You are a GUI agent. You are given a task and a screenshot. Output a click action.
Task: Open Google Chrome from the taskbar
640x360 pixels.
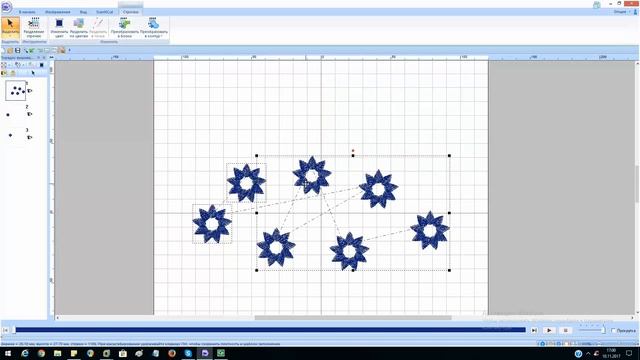point(41,353)
